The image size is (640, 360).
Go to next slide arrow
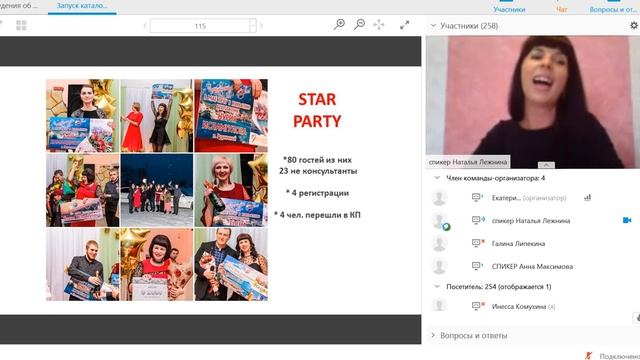261,26
